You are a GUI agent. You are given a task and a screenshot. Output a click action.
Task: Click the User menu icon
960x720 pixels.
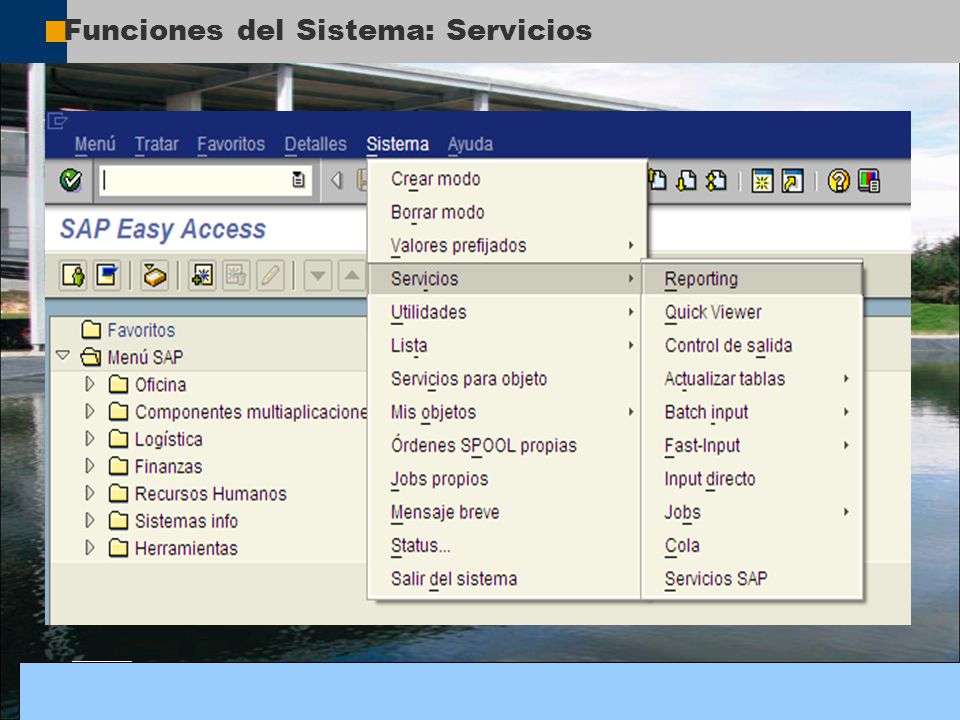[73, 276]
